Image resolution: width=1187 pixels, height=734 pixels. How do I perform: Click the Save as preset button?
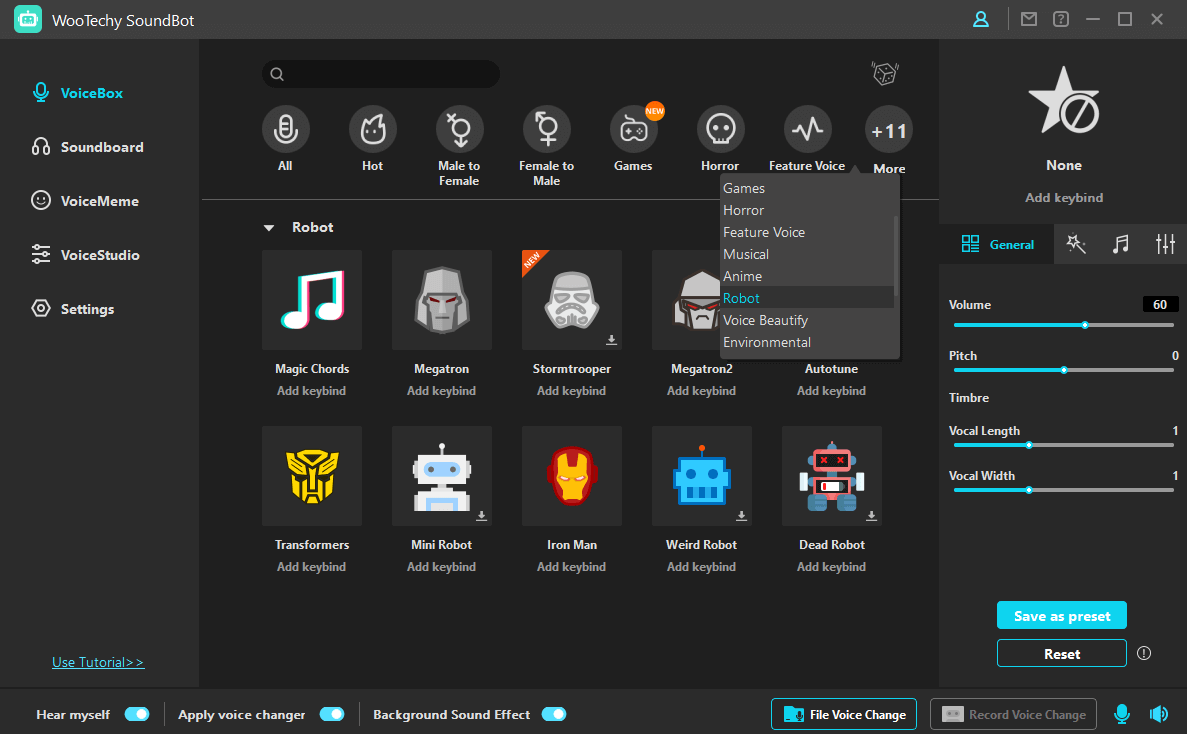point(1061,615)
